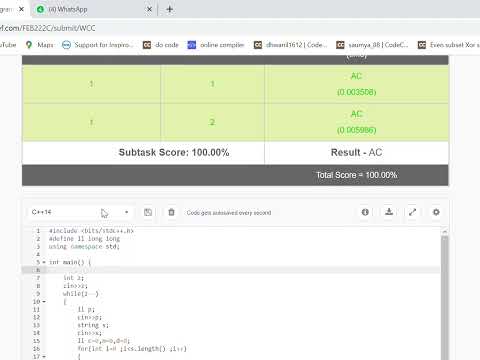This screenshot has height=360, width=480.
Task: Click the 'while(t--)' code line
Action: pos(81,294)
